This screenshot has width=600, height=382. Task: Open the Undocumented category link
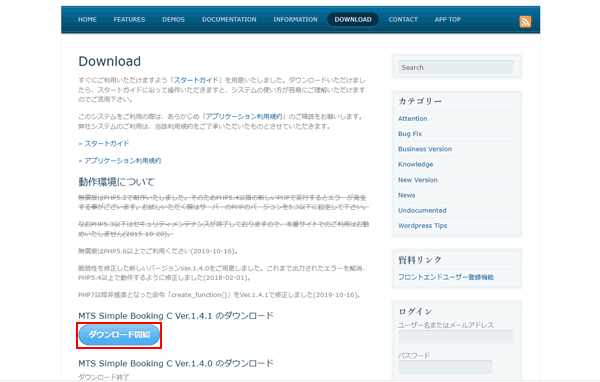click(422, 211)
